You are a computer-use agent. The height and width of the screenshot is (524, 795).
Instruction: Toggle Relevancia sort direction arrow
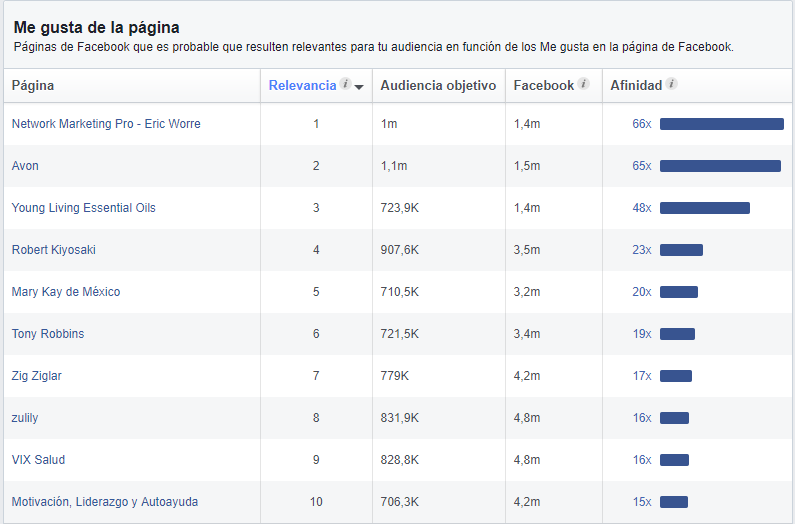[x=358, y=87]
